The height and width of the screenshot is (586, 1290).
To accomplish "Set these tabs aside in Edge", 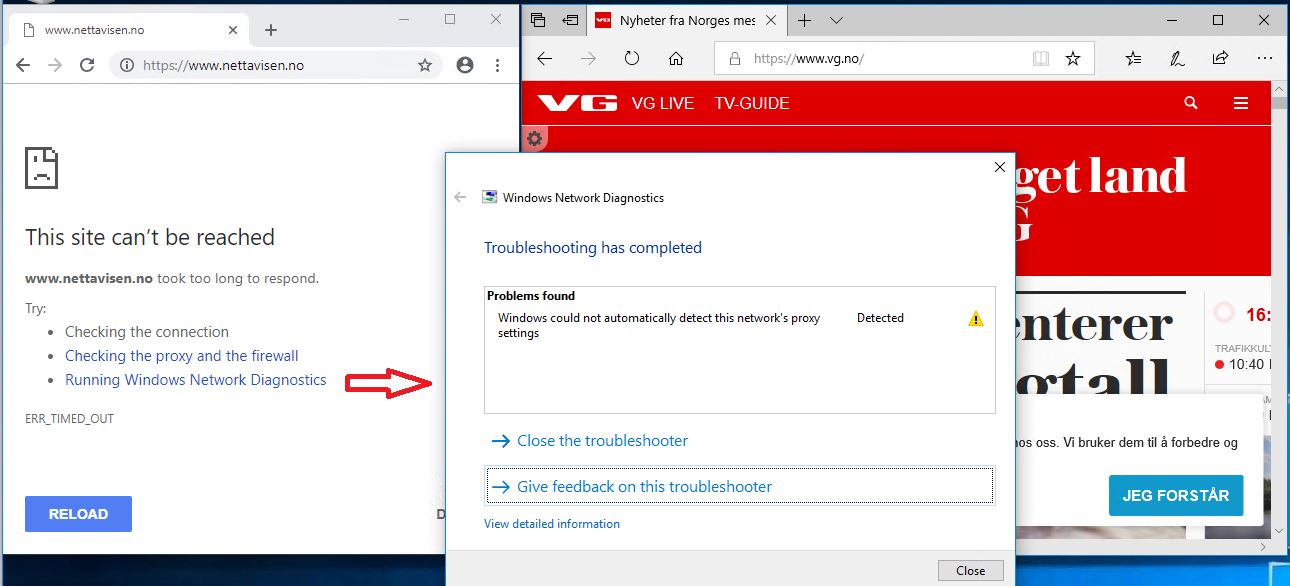I will (571, 20).
